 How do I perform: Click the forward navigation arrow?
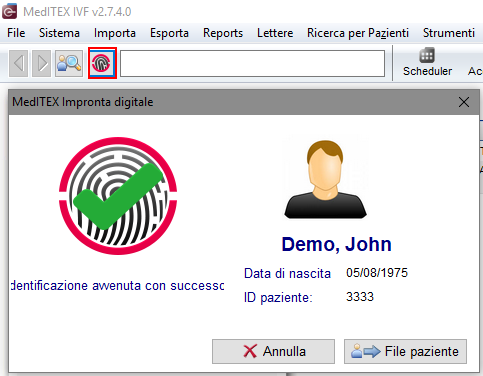[x=42, y=63]
